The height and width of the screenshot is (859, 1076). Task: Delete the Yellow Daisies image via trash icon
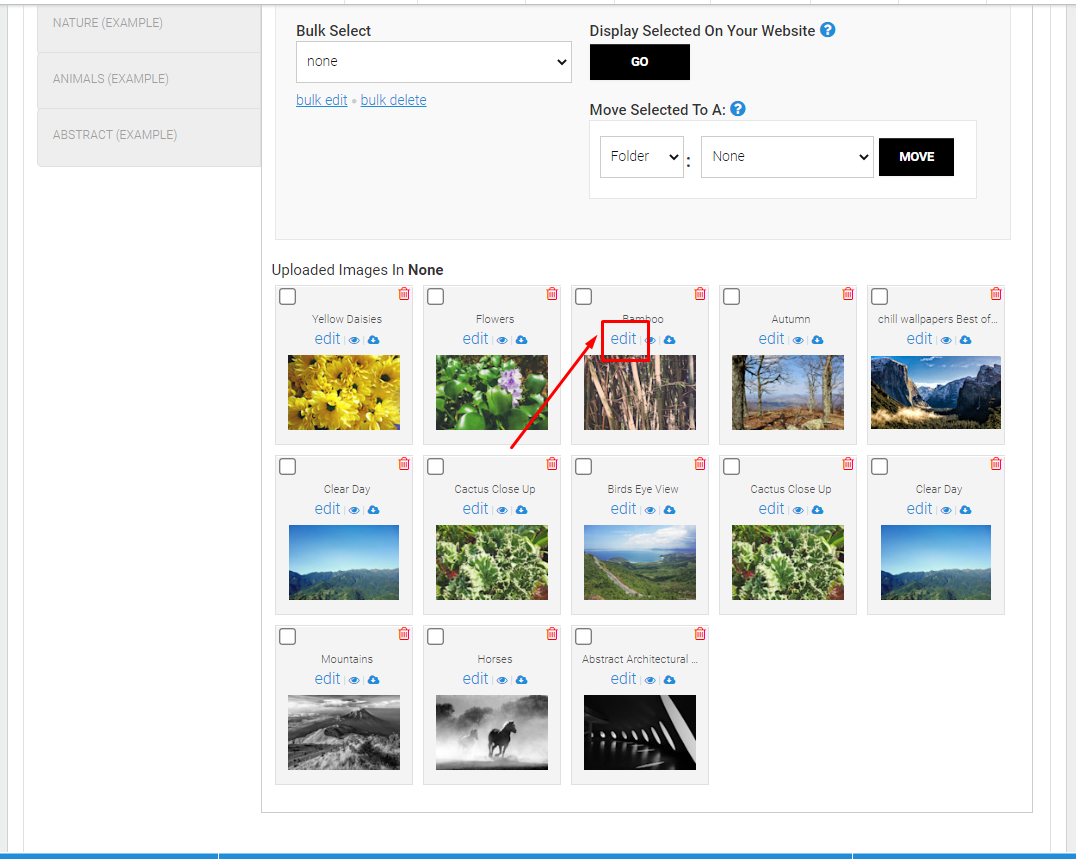pos(404,294)
